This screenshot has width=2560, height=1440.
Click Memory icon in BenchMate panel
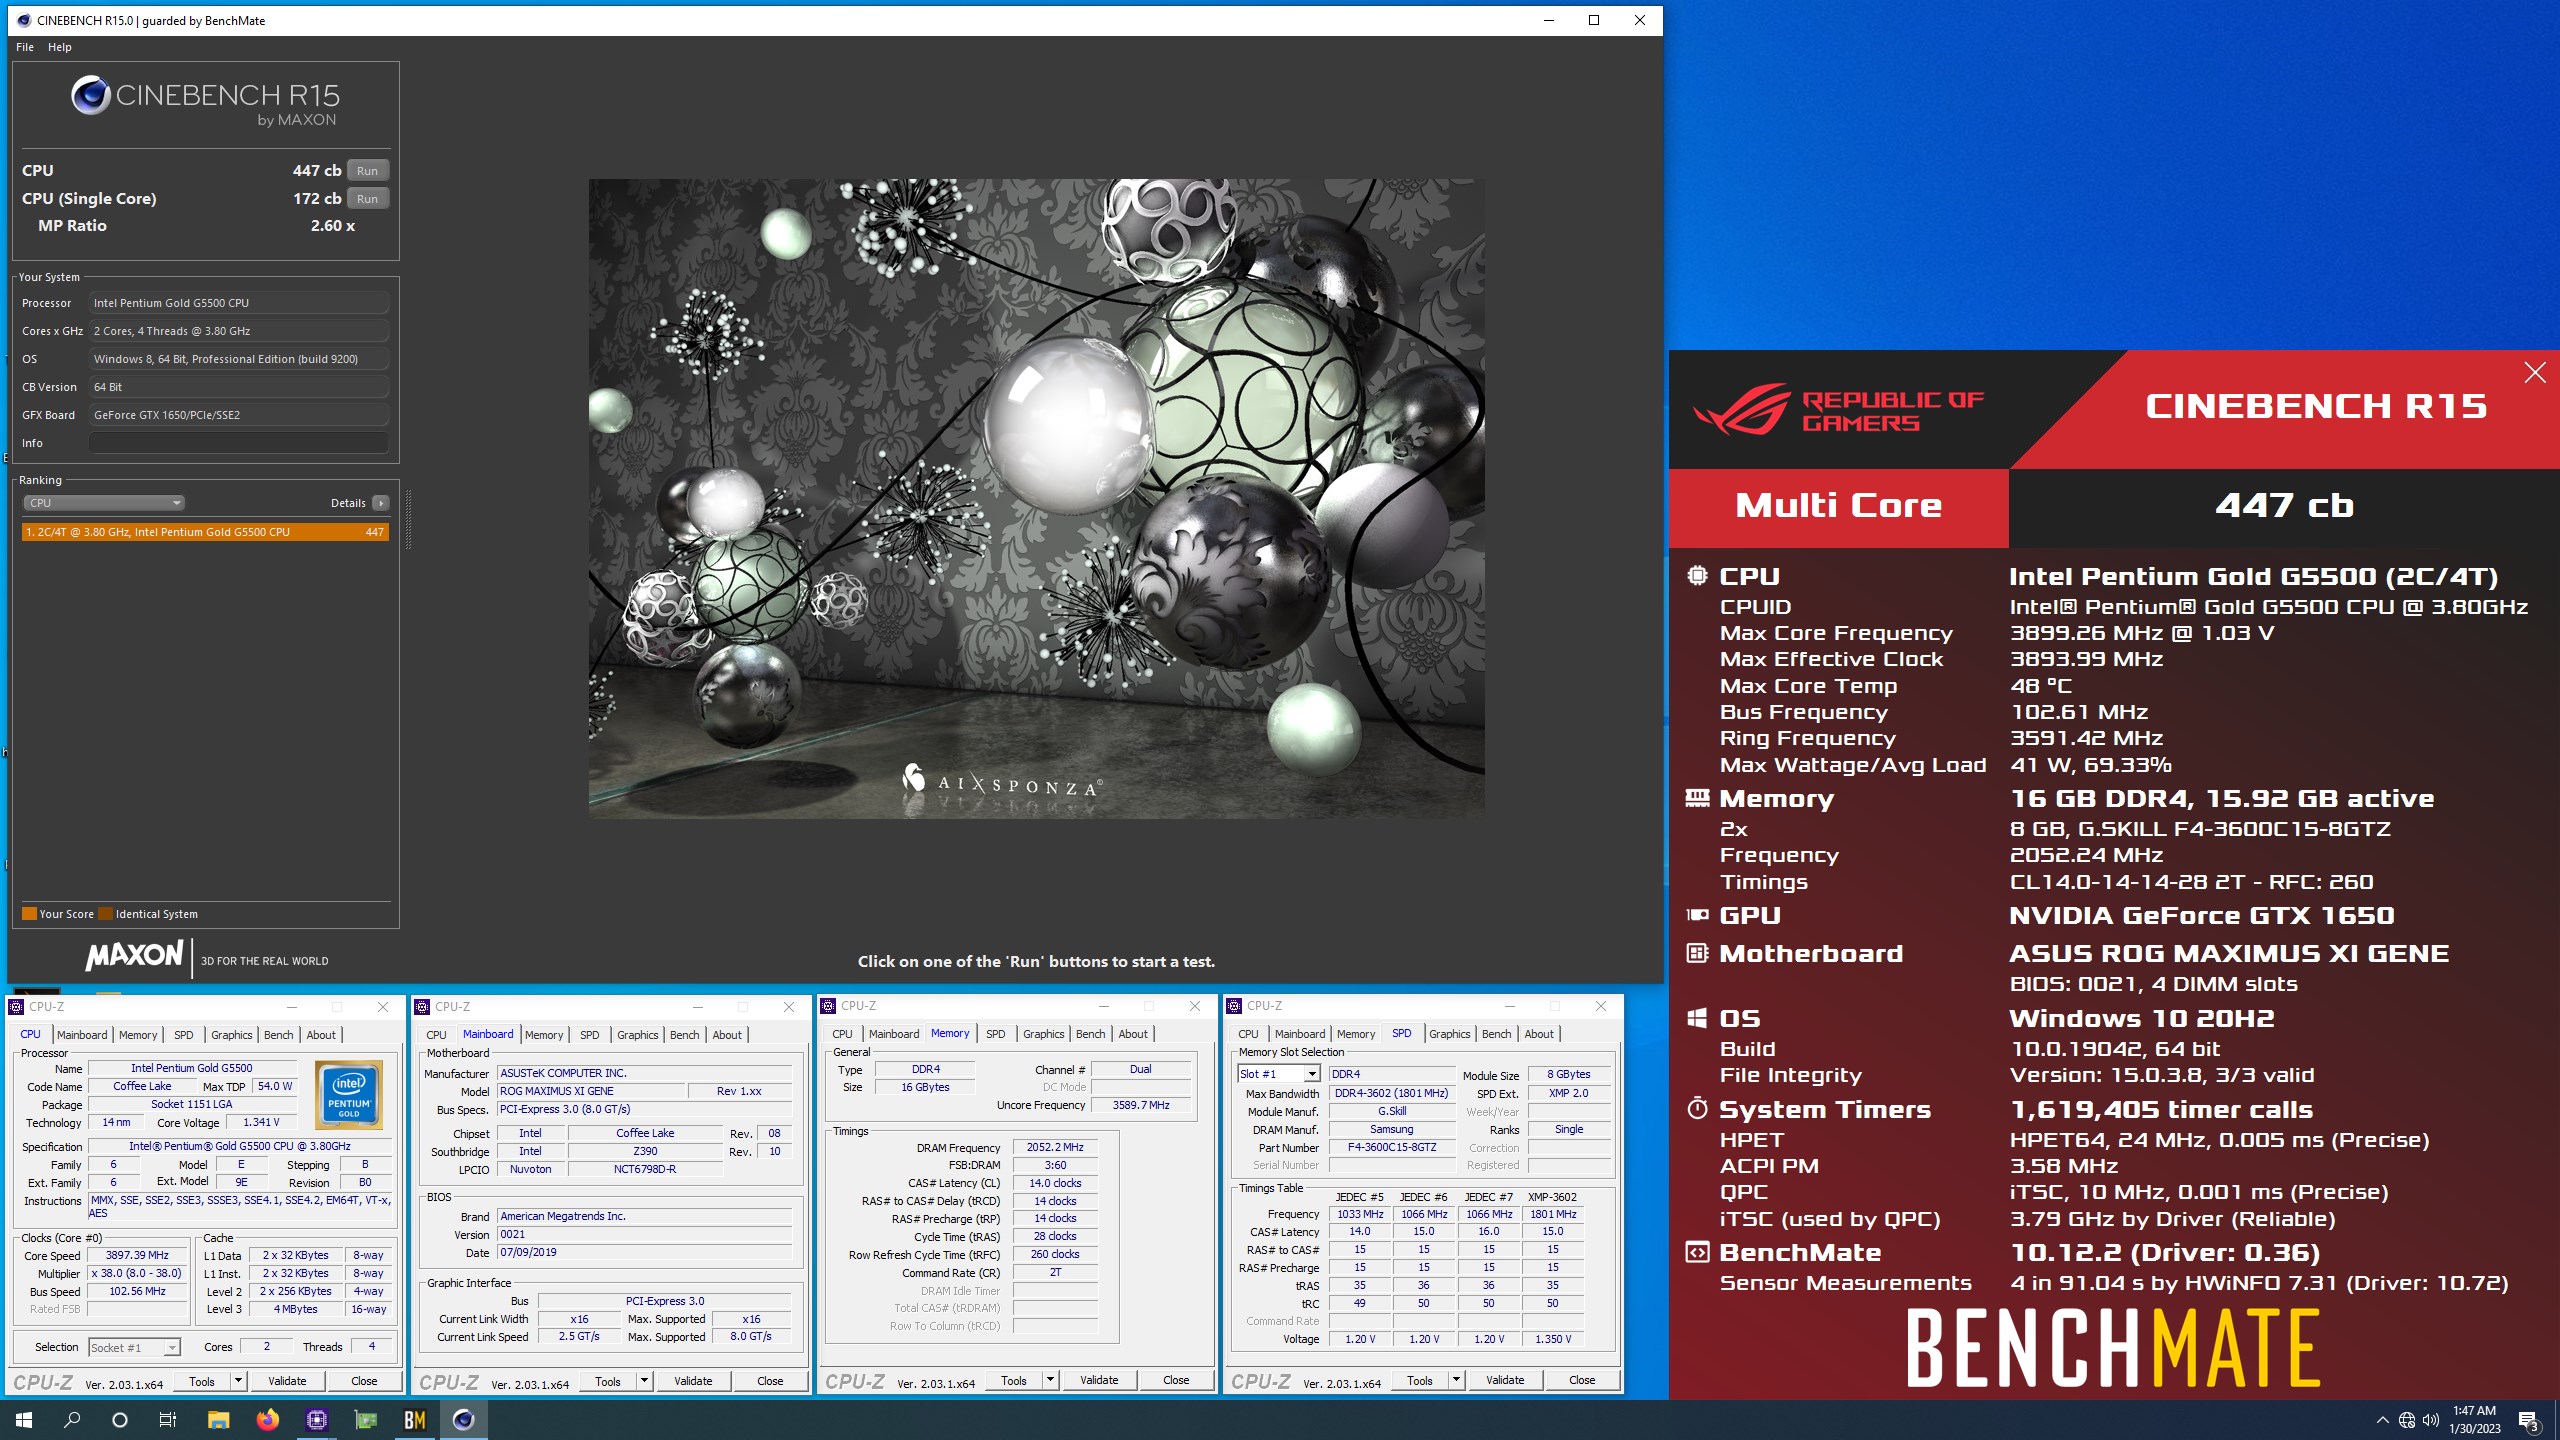pos(1697,798)
